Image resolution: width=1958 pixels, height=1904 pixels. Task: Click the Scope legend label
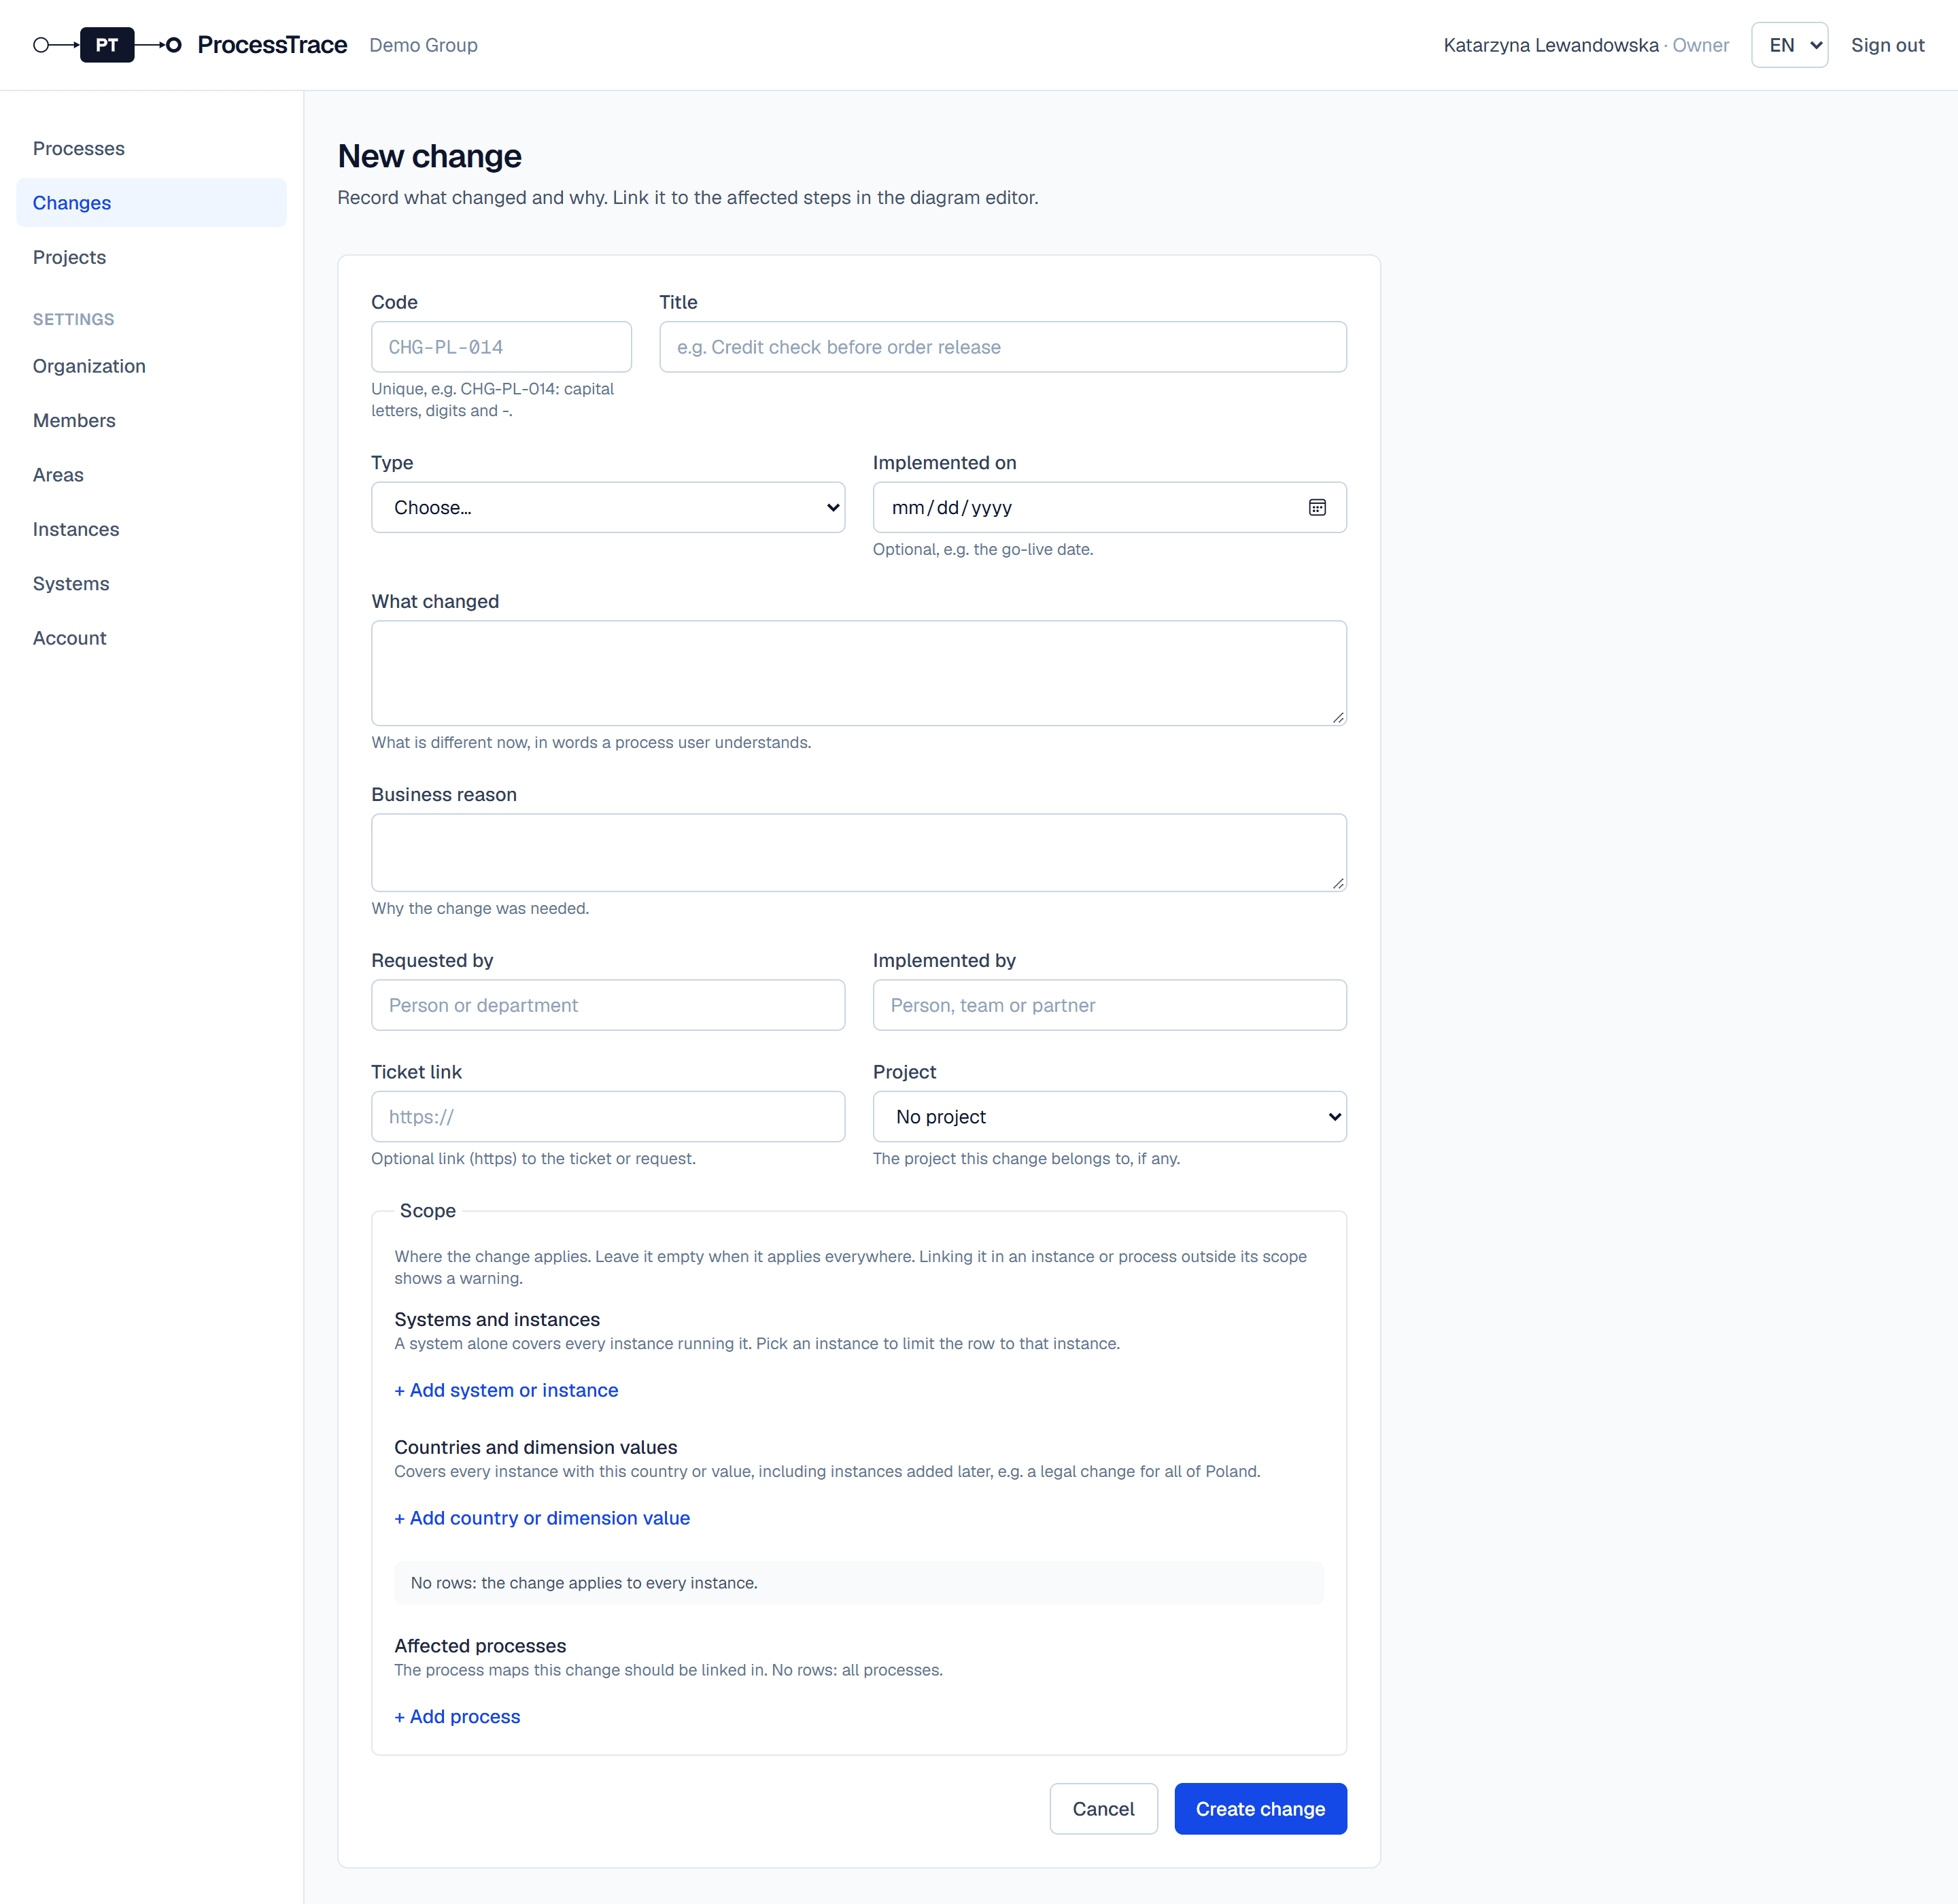coord(427,1210)
